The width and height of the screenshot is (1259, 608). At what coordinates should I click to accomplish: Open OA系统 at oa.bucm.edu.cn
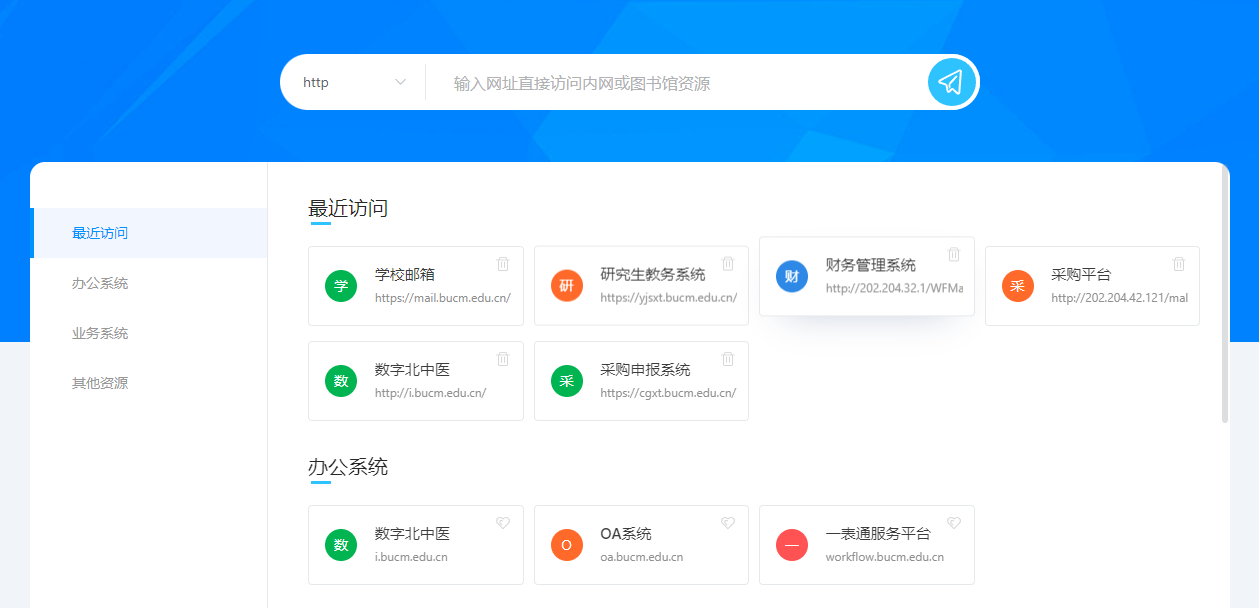[640, 545]
